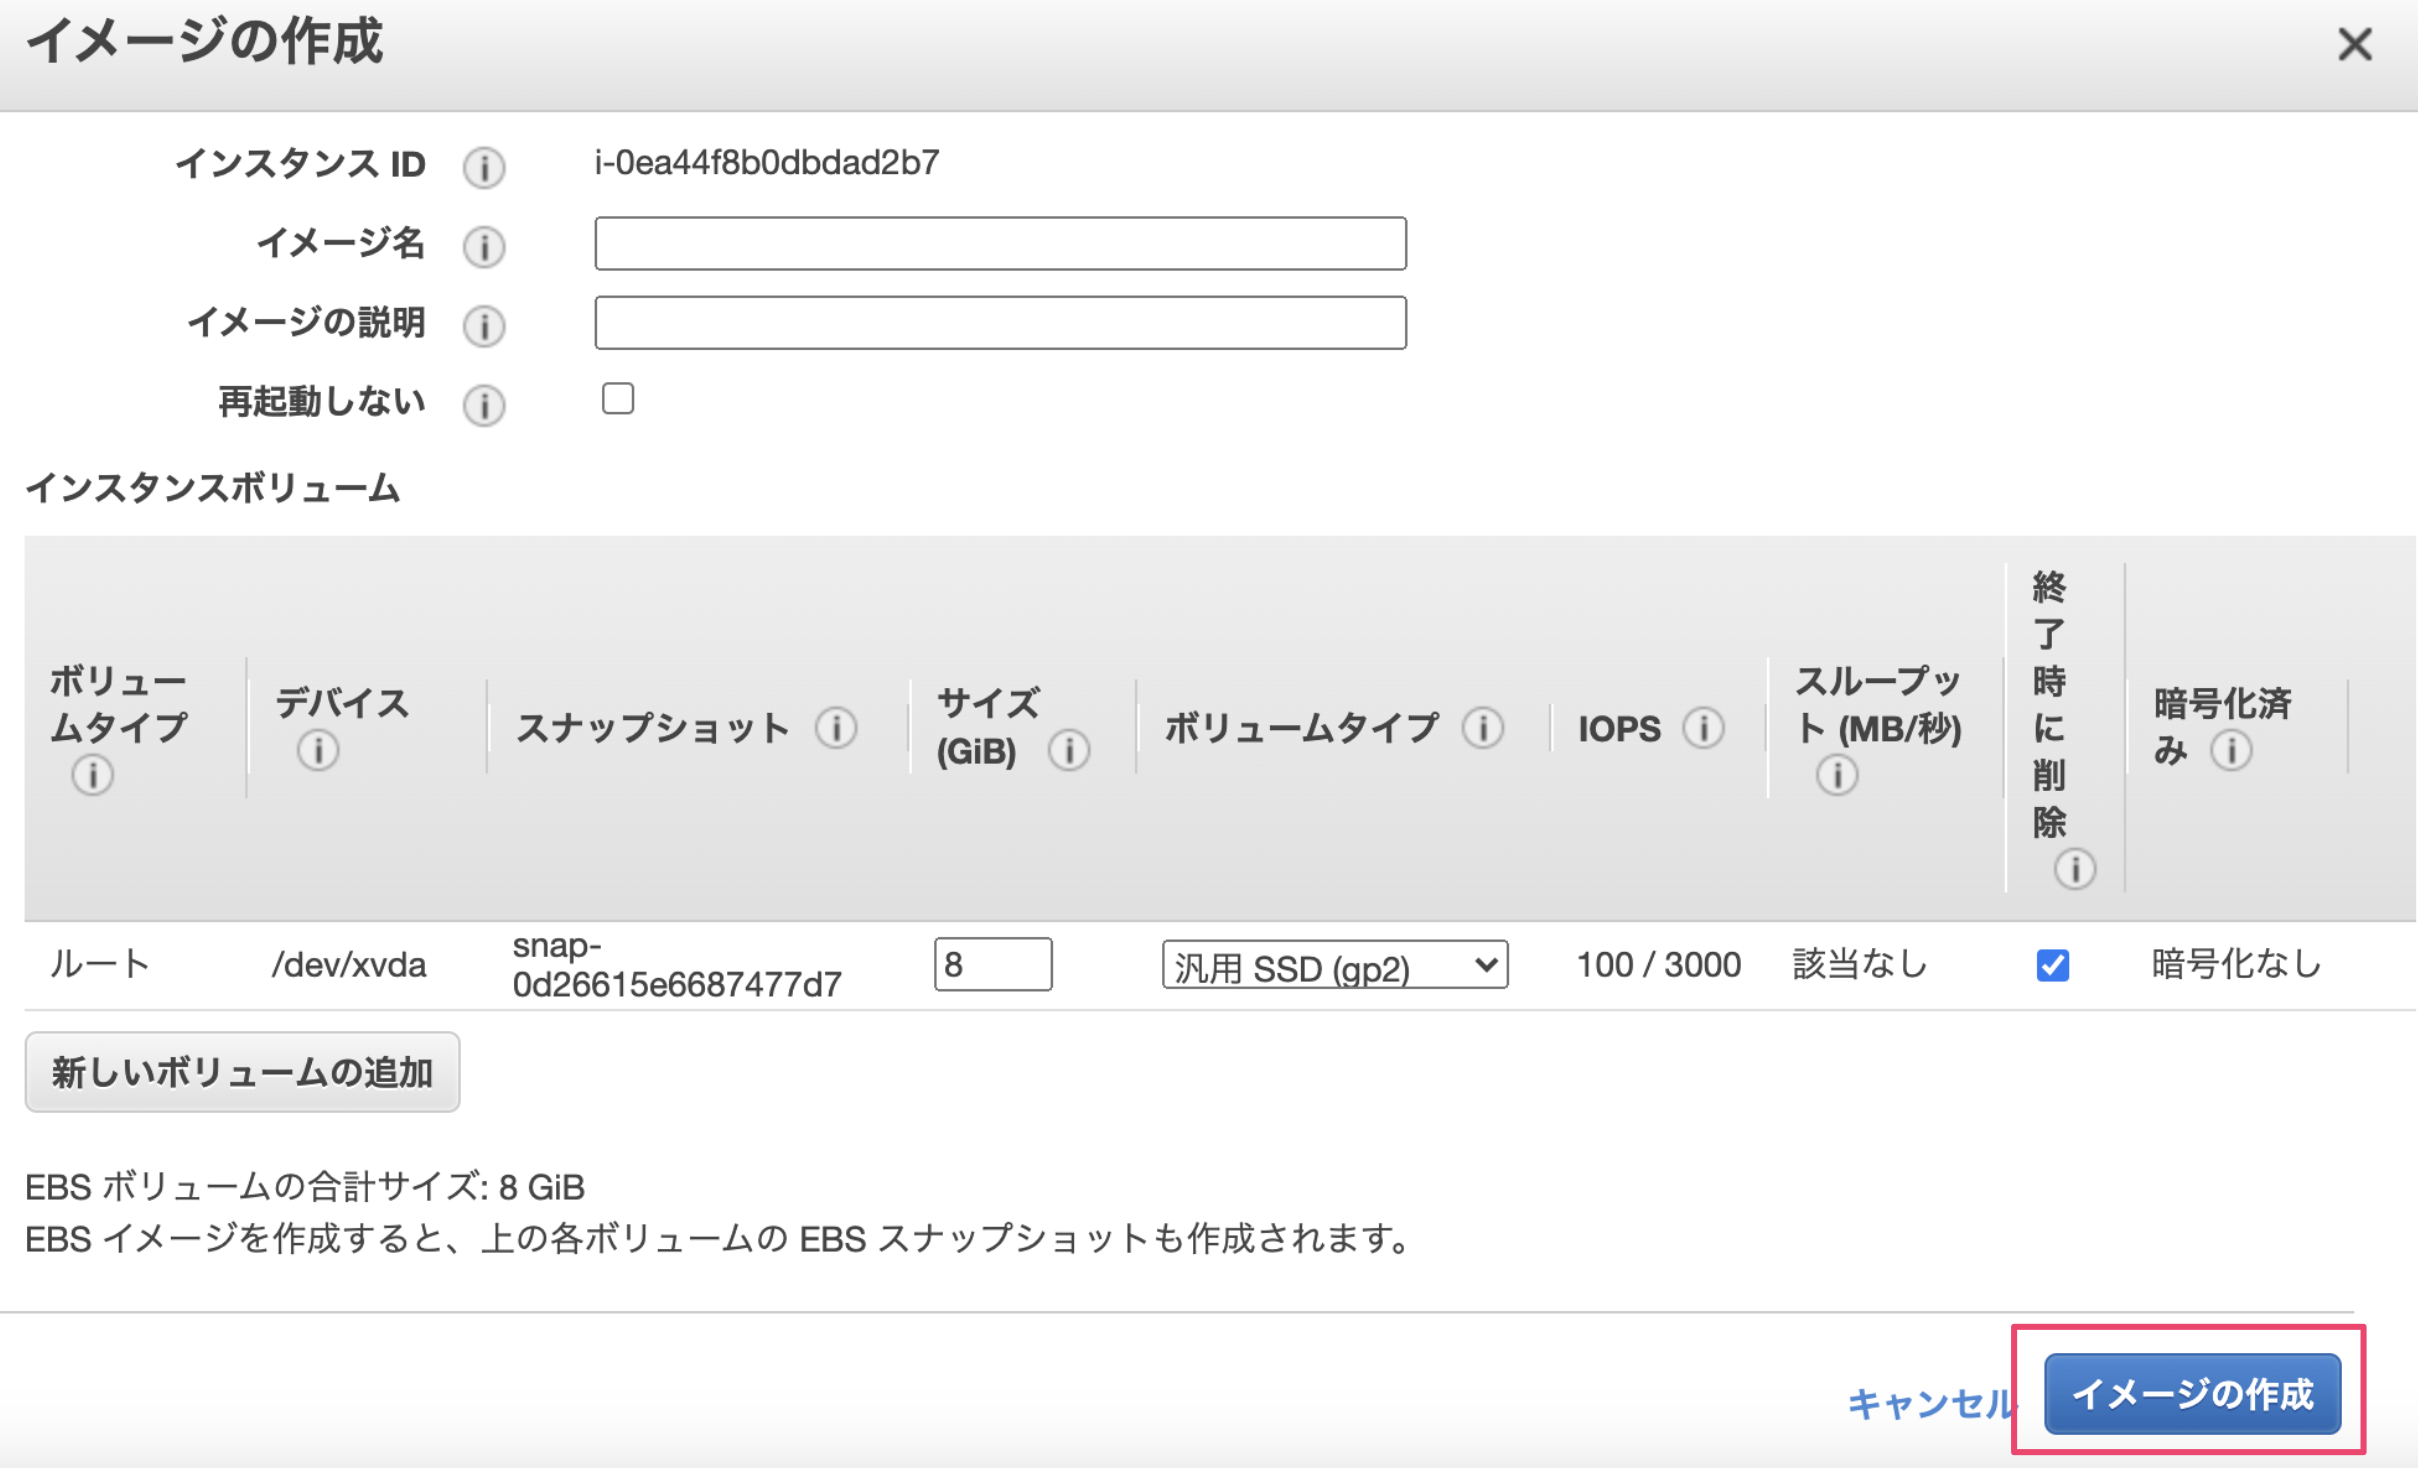Click info icon for 終了時に削除 column
The width and height of the screenshot is (2418, 1468).
click(x=2075, y=868)
